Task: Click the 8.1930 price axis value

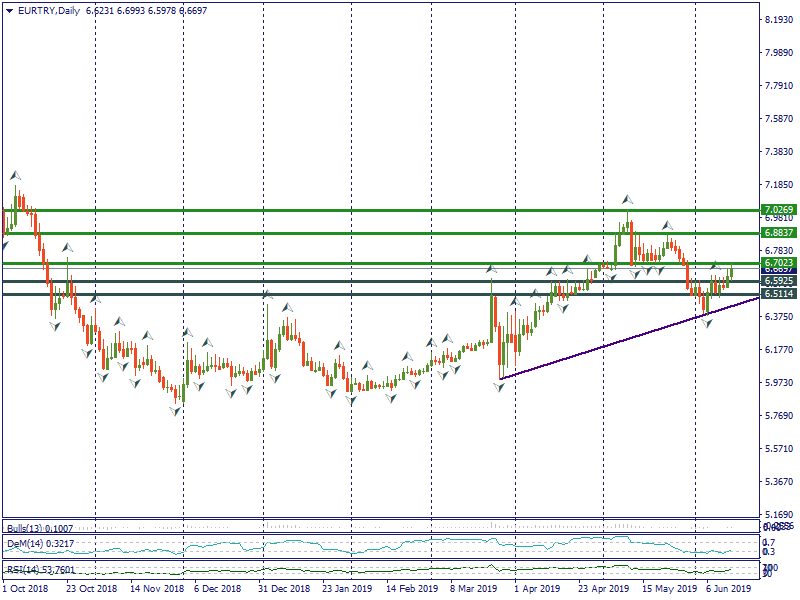Action: coord(778,20)
